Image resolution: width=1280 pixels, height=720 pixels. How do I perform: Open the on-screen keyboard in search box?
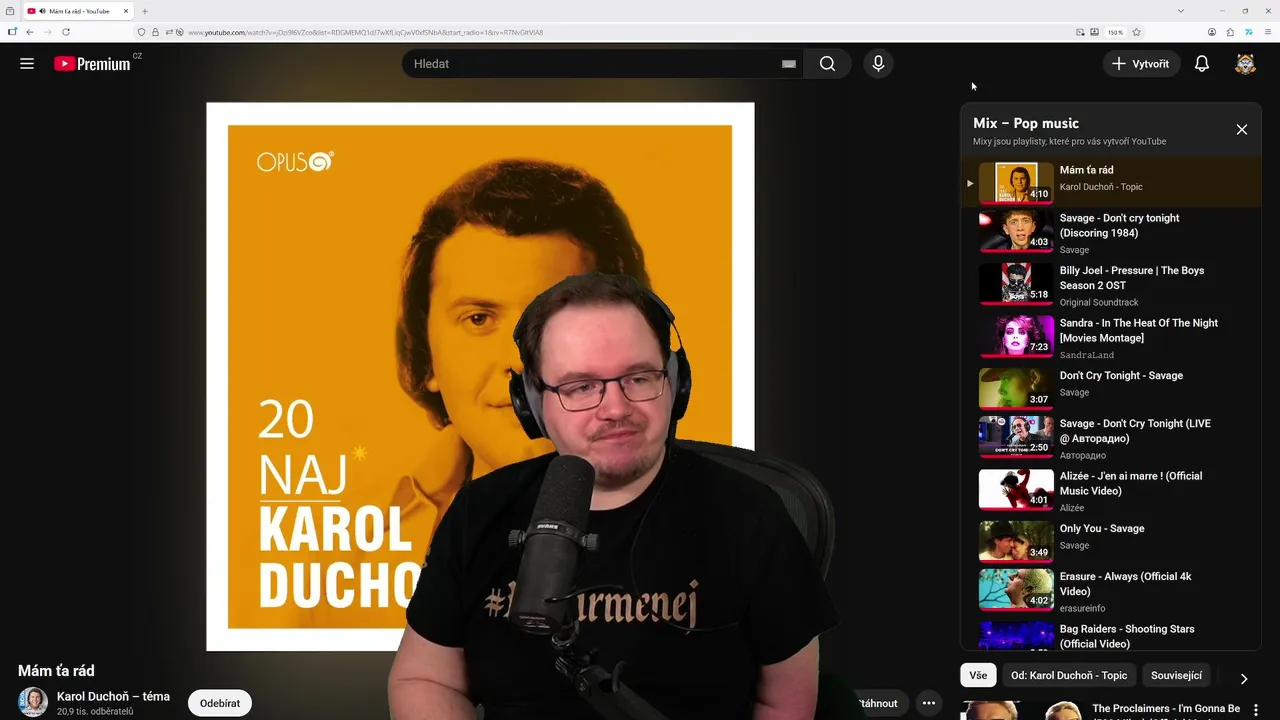click(789, 64)
